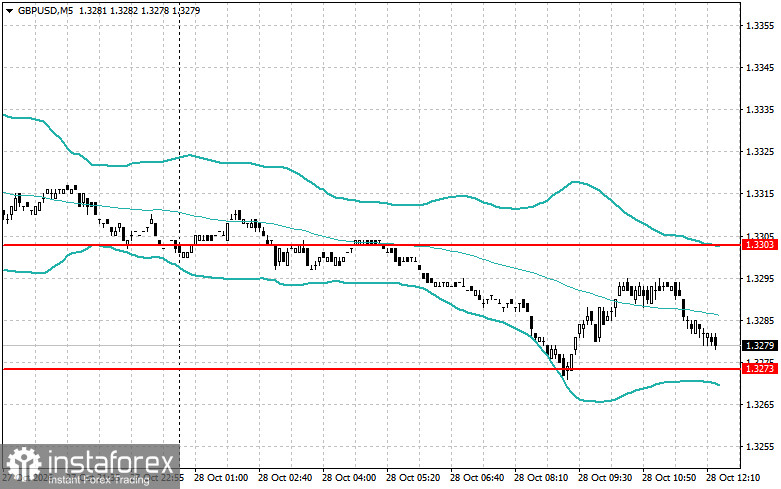Viewport: 781px width, 489px height.
Task: Click the 1.3335 price axis value
Action: click(760, 110)
